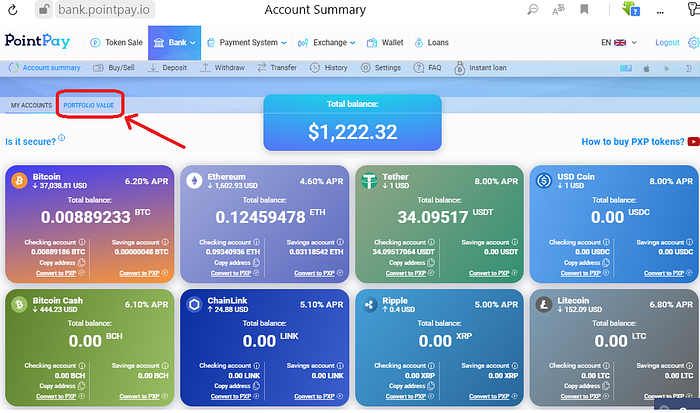Click the lock icon beside the URL

click(44, 9)
